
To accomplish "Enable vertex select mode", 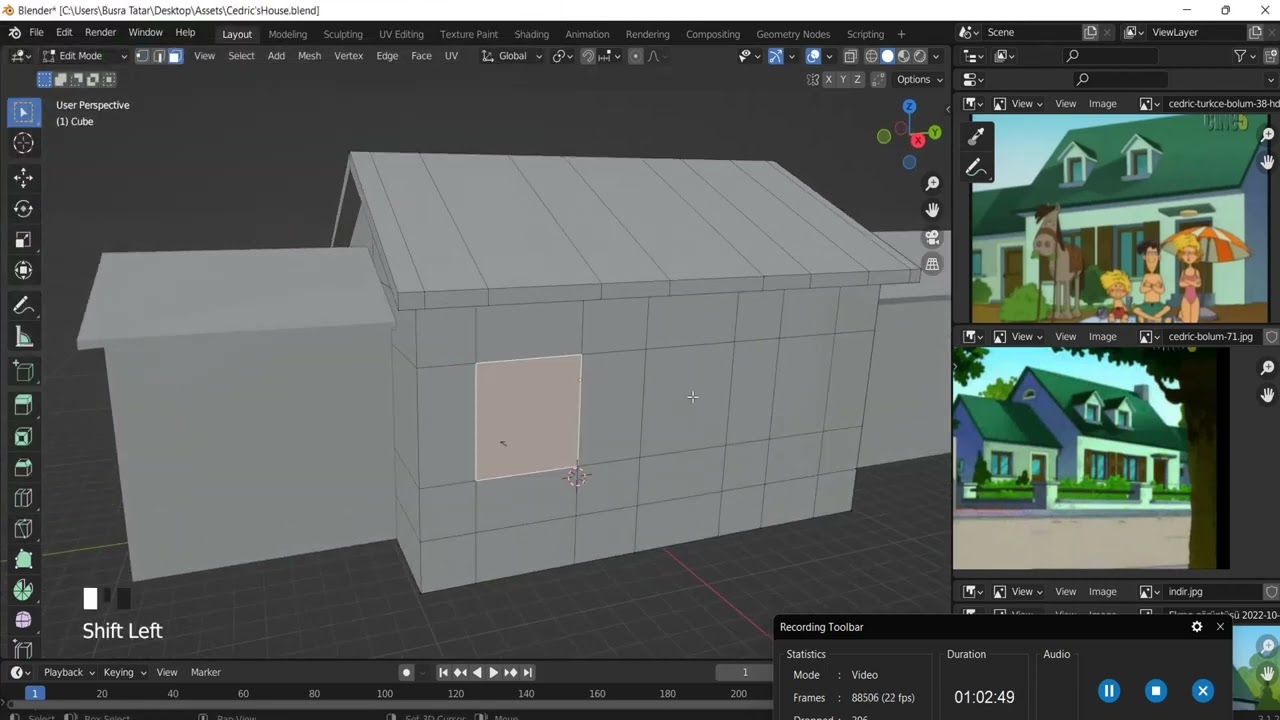I will (x=142, y=56).
